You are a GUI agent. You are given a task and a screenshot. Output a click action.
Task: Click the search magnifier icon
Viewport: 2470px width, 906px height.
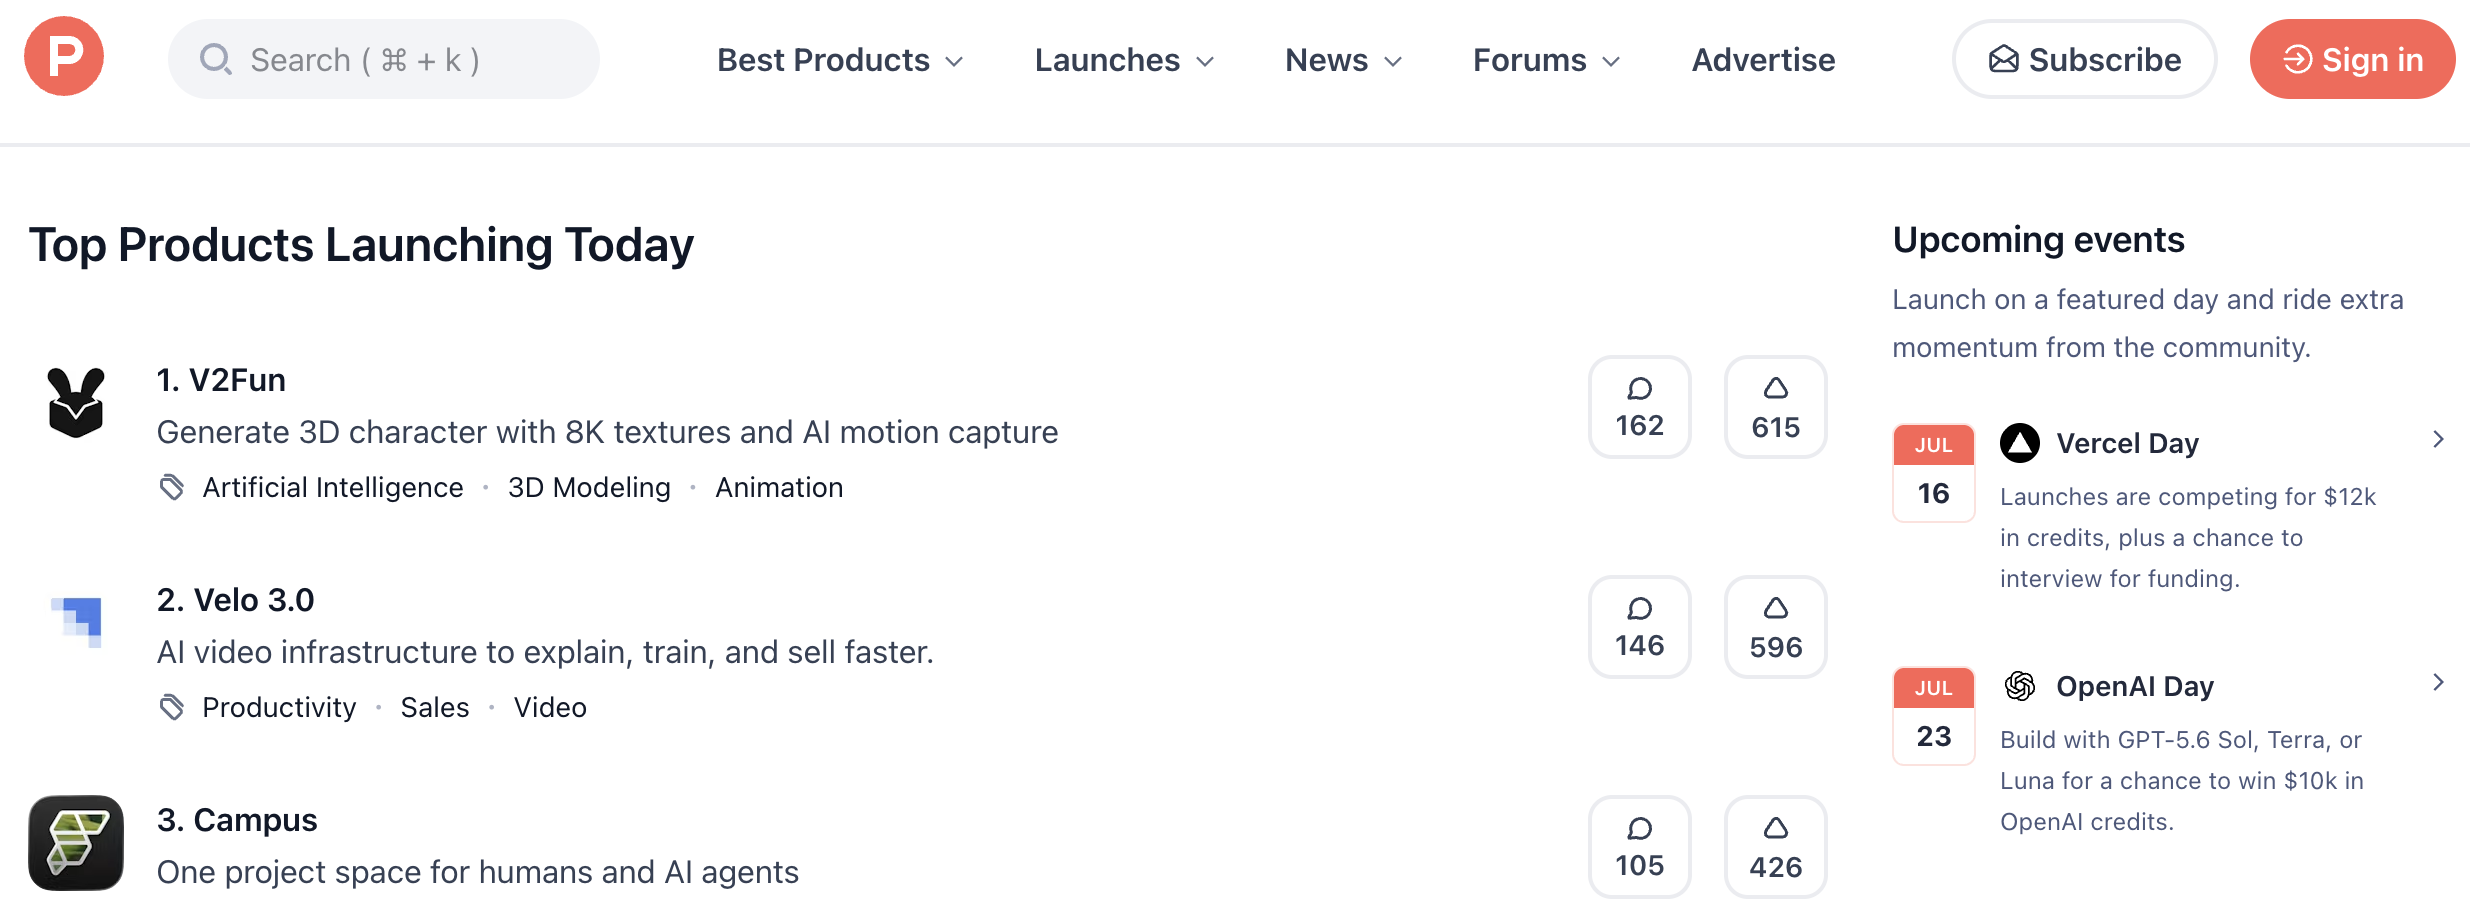point(216,60)
